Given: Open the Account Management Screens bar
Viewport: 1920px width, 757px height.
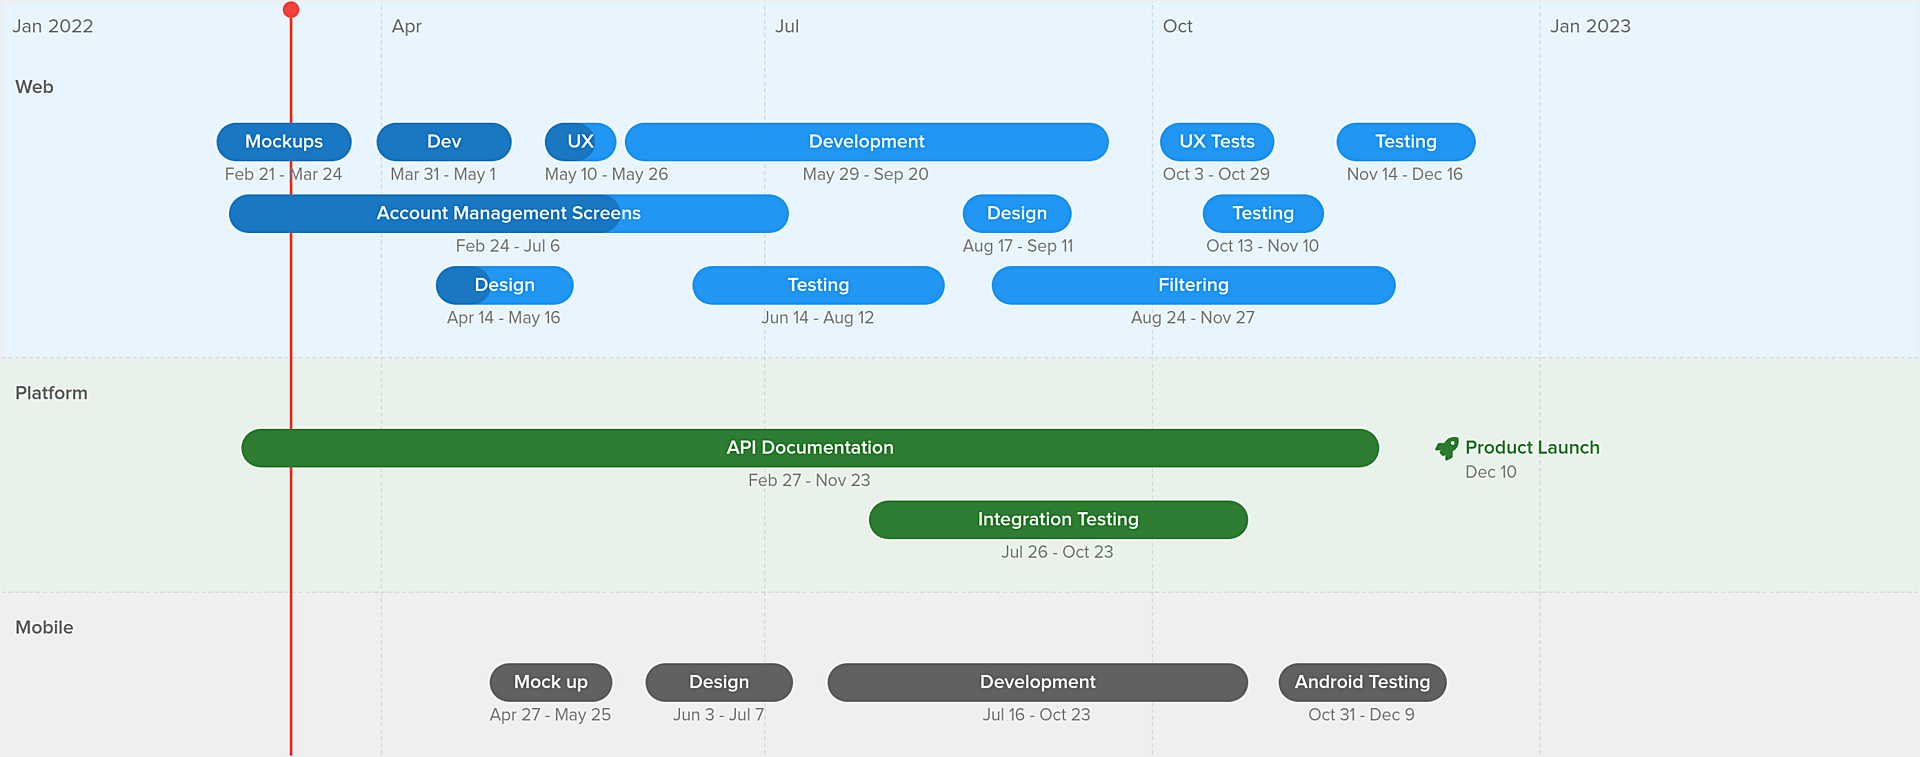Looking at the screenshot, I should tap(508, 214).
